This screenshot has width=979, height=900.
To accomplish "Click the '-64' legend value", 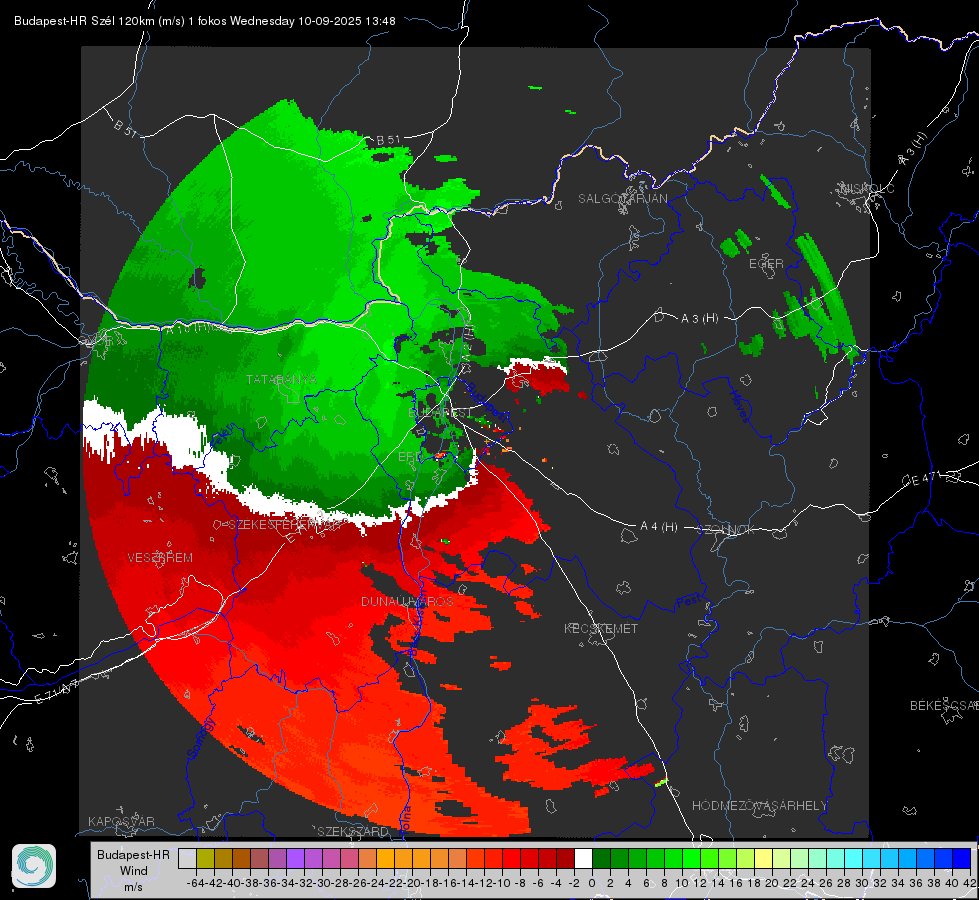I will [x=196, y=883].
